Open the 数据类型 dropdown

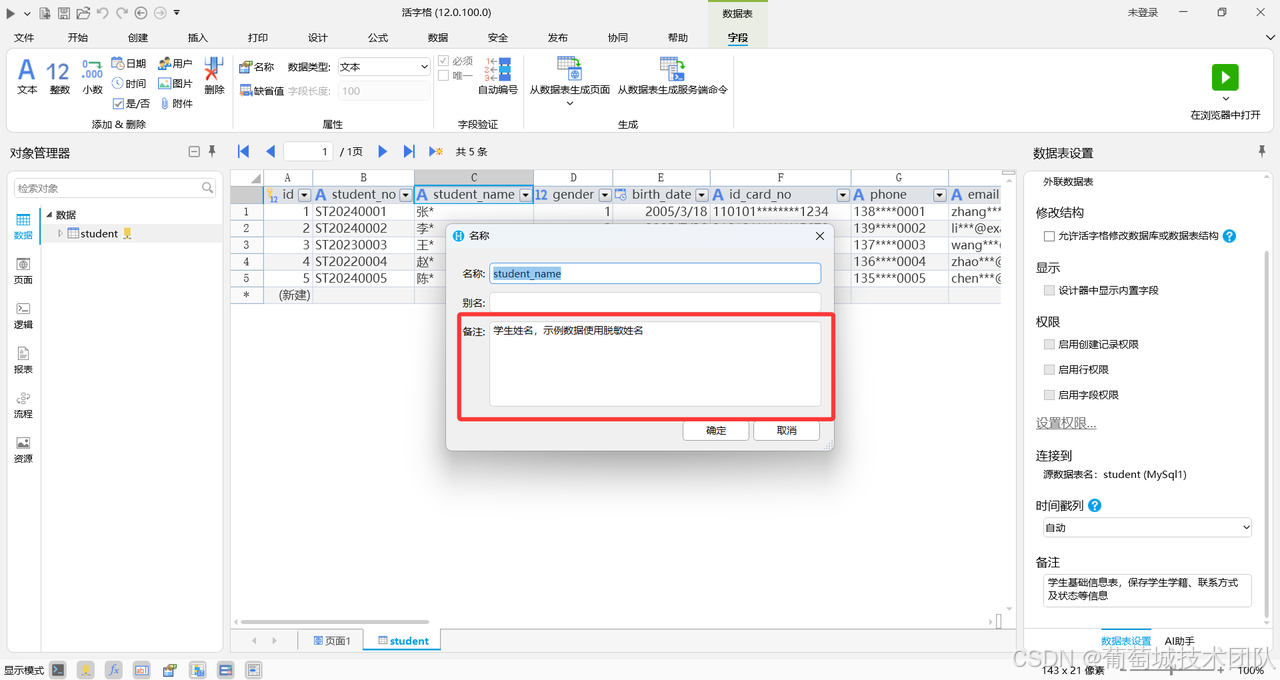(x=384, y=67)
